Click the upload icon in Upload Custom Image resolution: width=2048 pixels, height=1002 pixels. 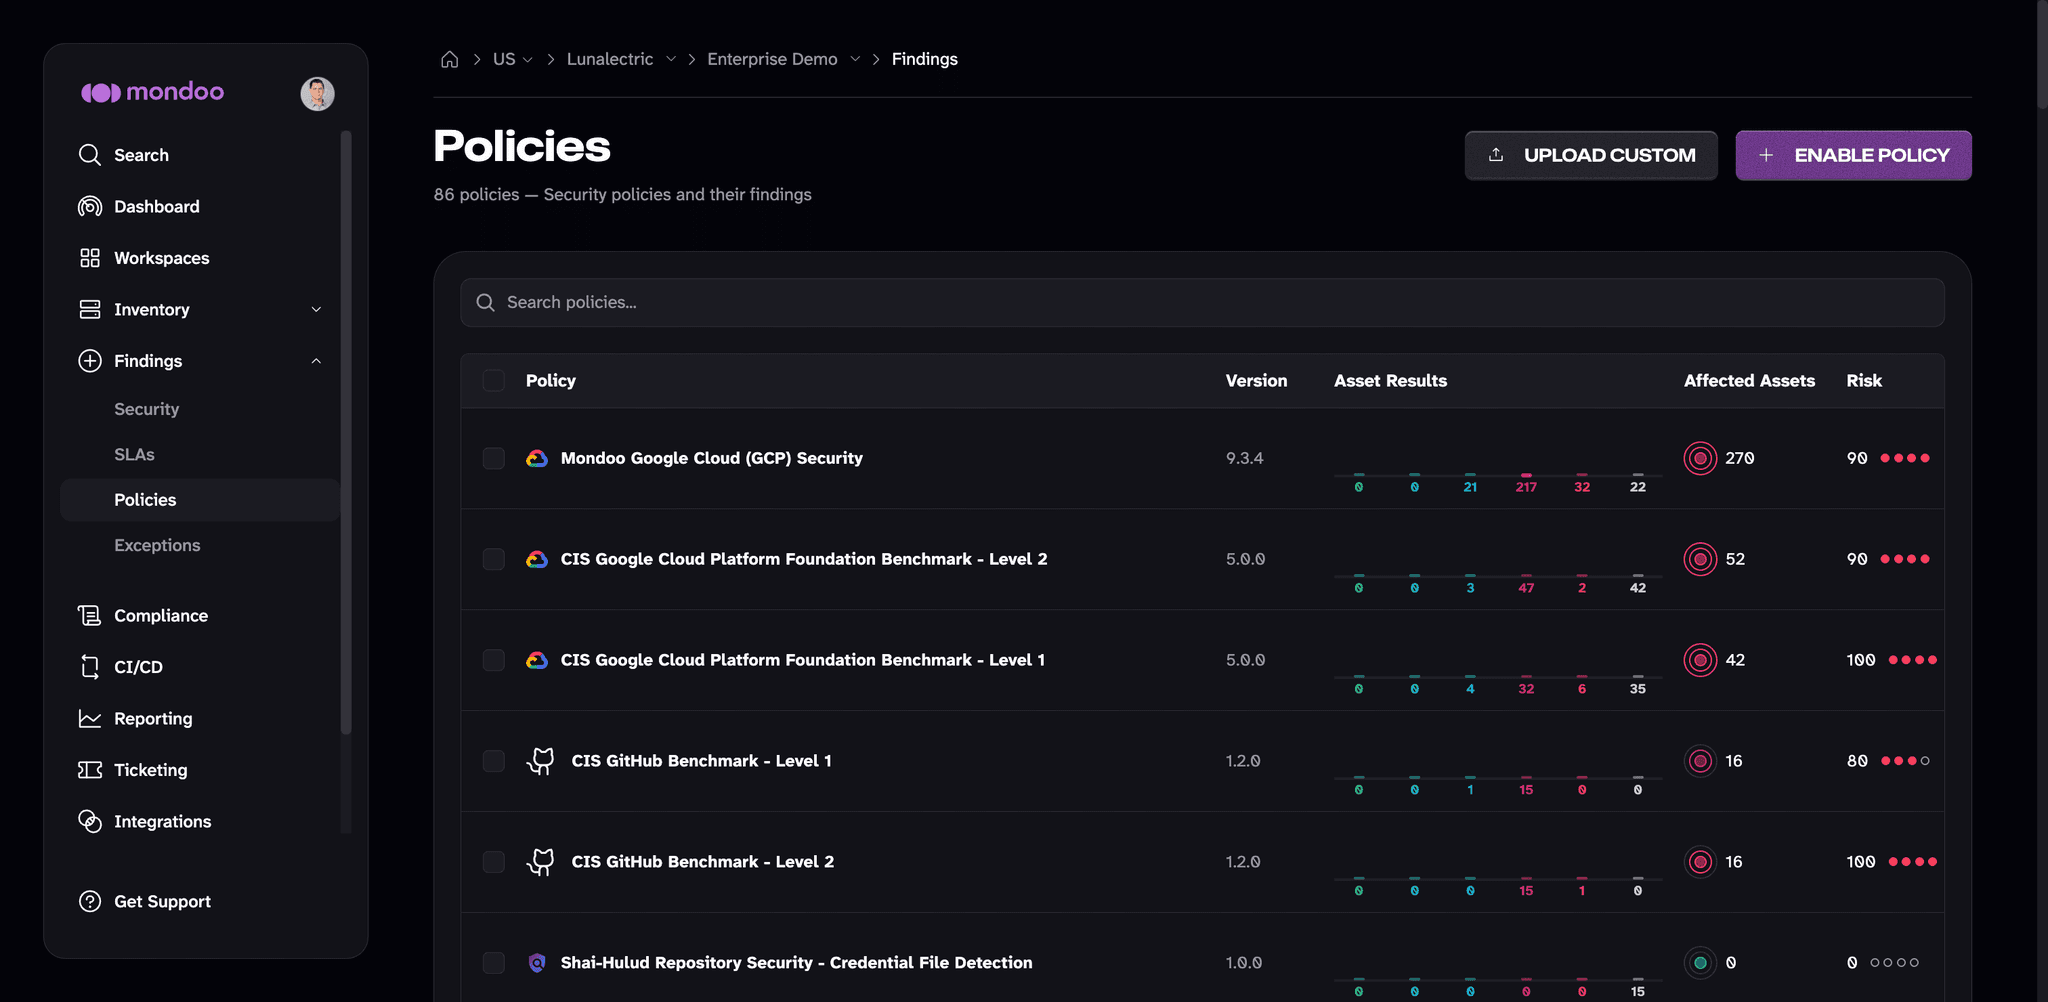(1496, 155)
